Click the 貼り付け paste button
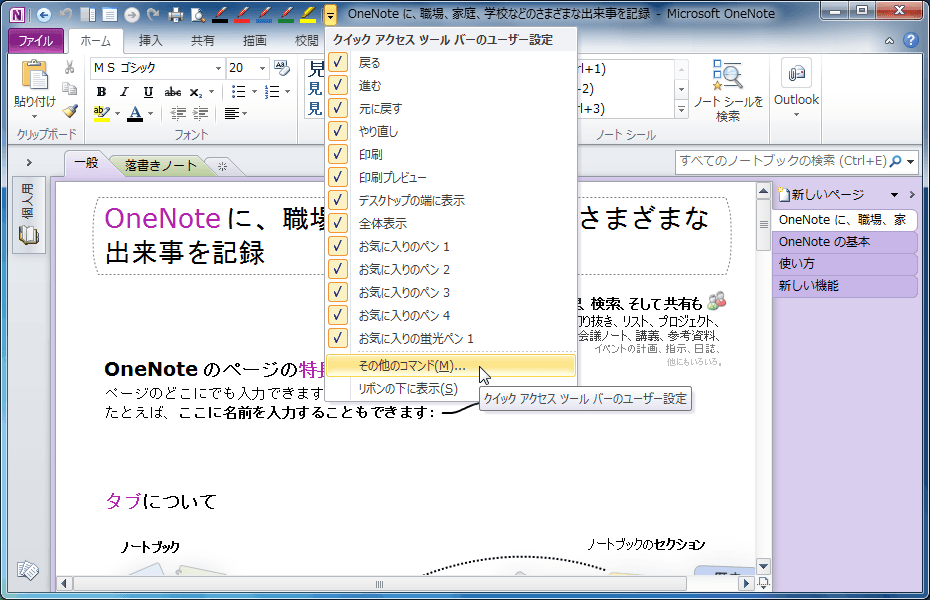 34,89
